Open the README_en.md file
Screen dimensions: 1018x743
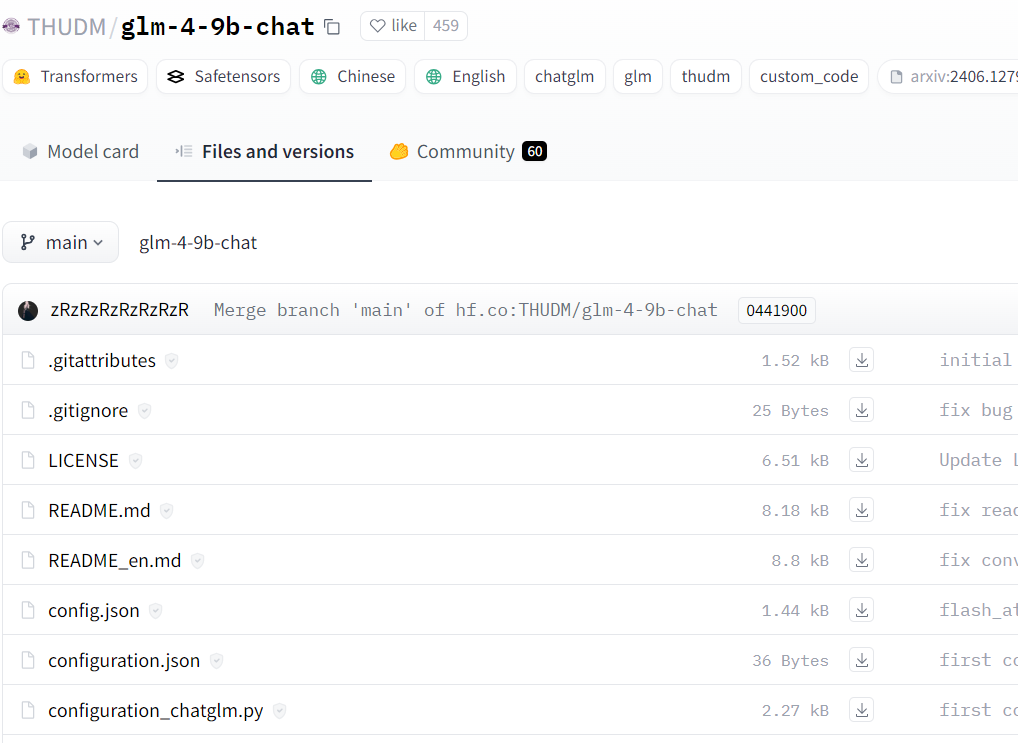point(114,560)
